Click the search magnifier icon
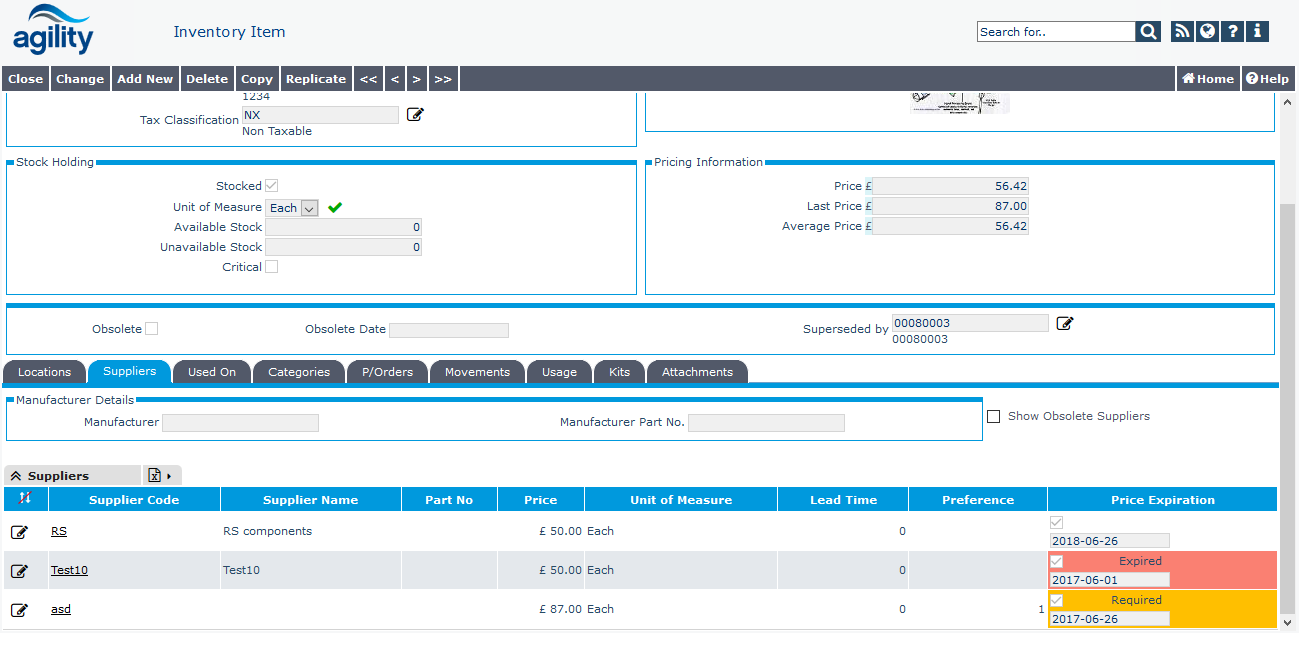Screen dimensions: 1306x650 1148,32
